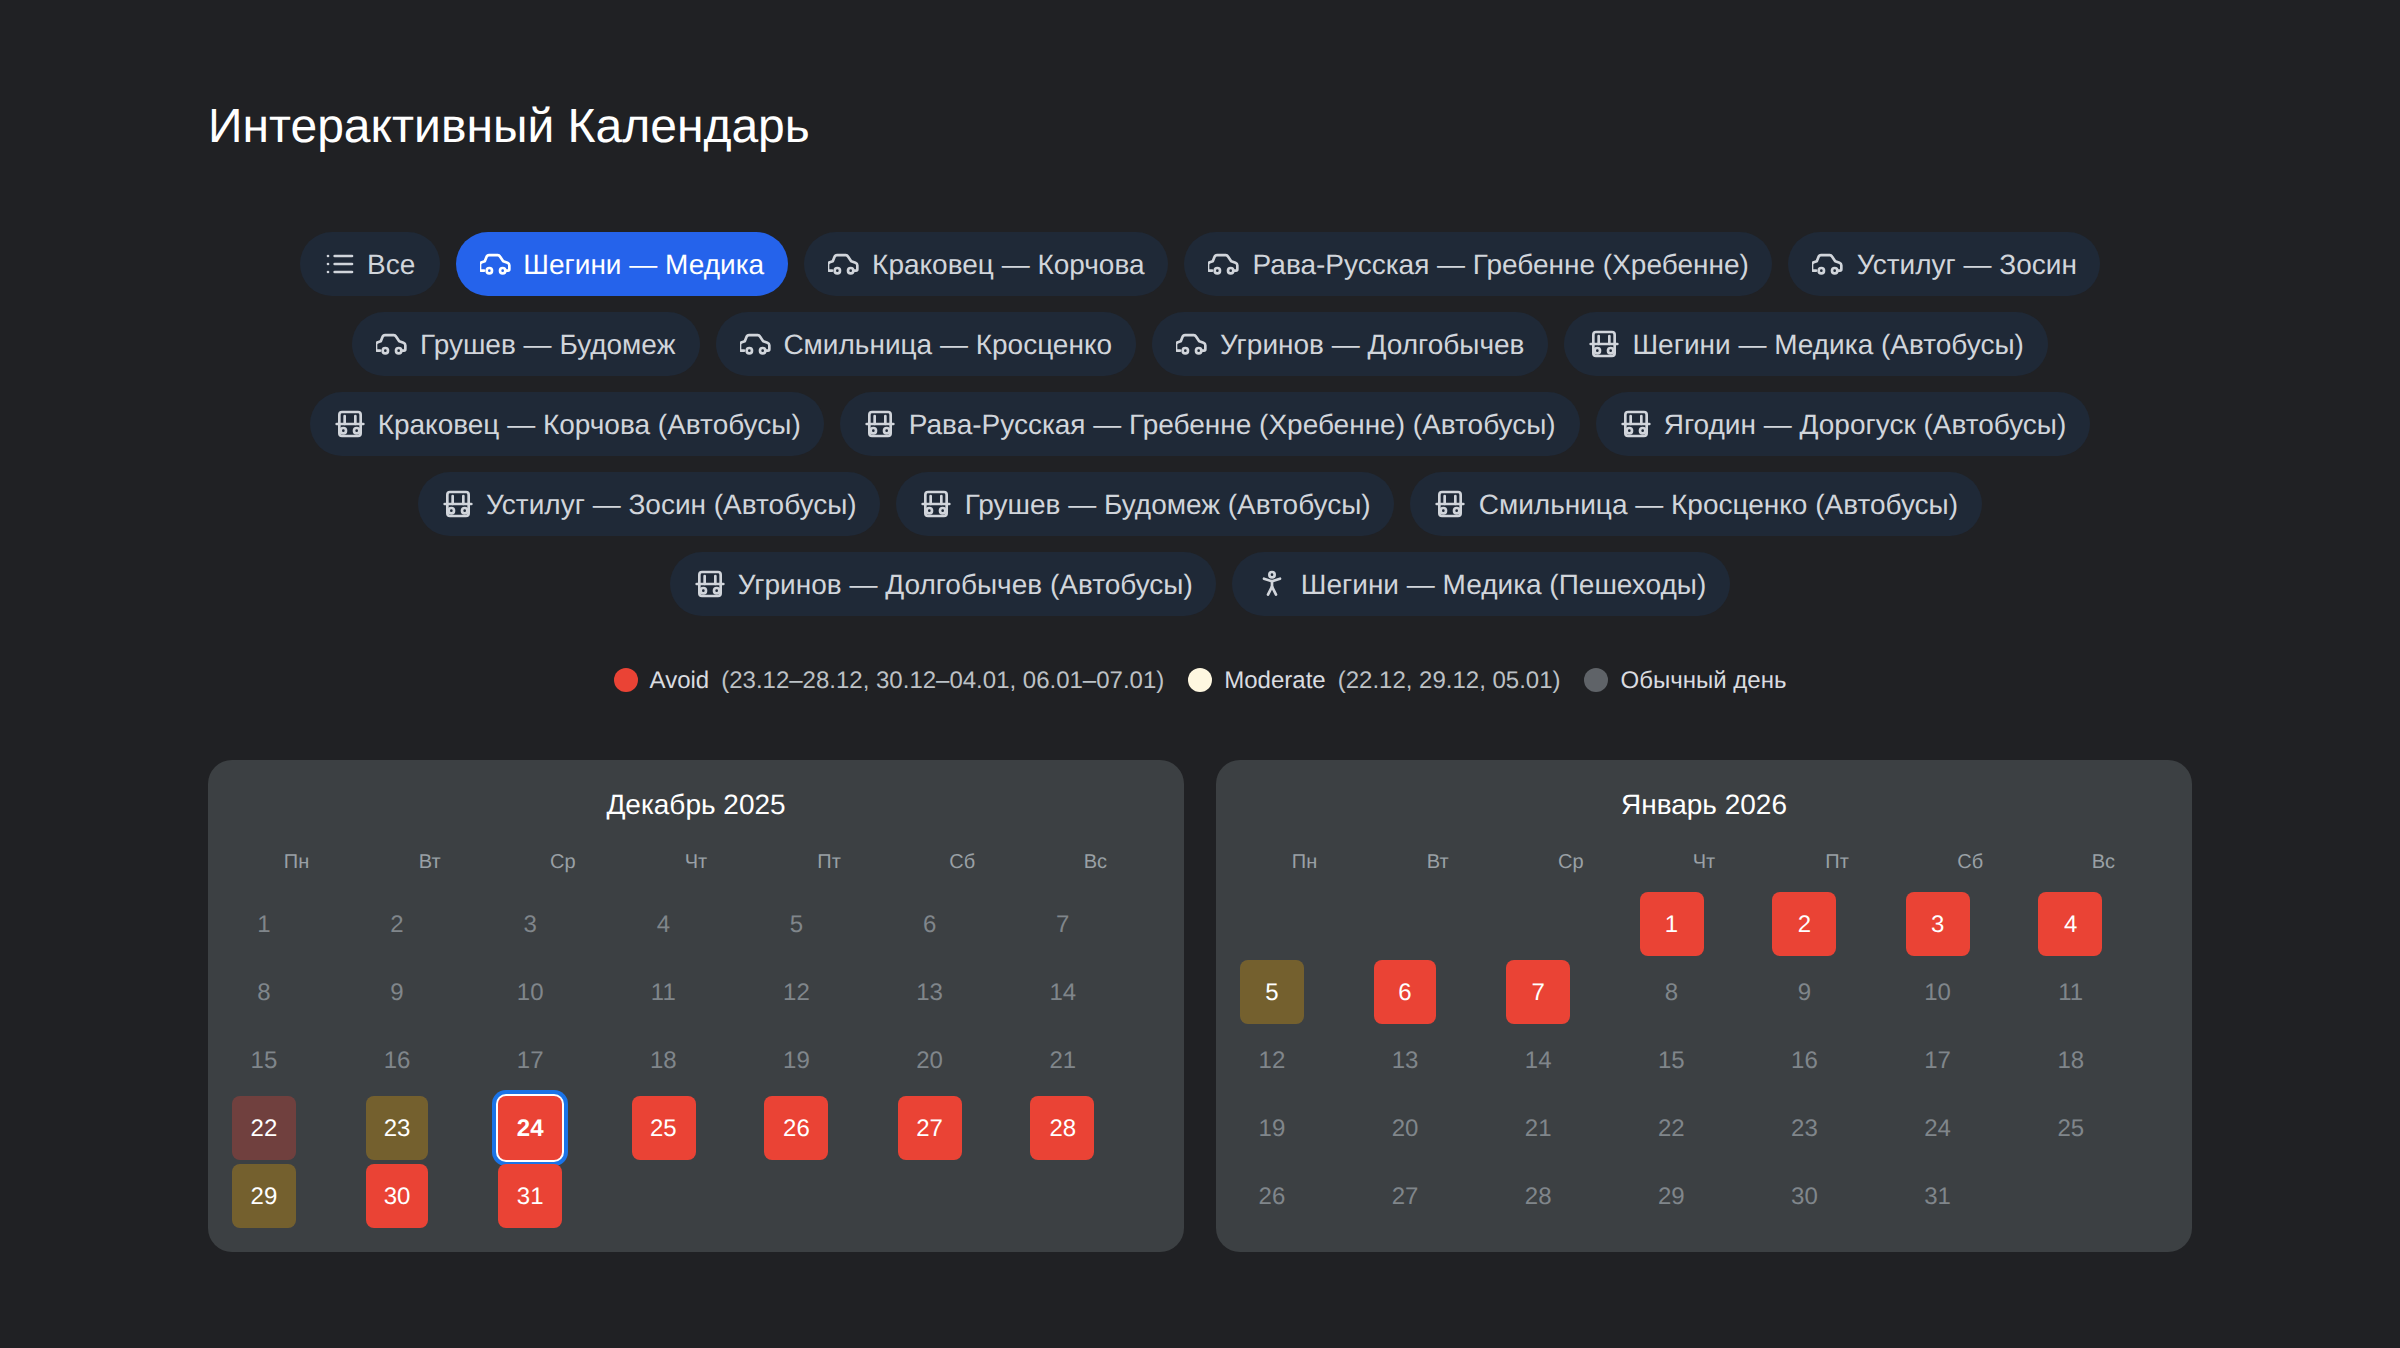Click the car icon on Устилуг — Зосин
The width and height of the screenshot is (2400, 1348).
[x=1827, y=264]
